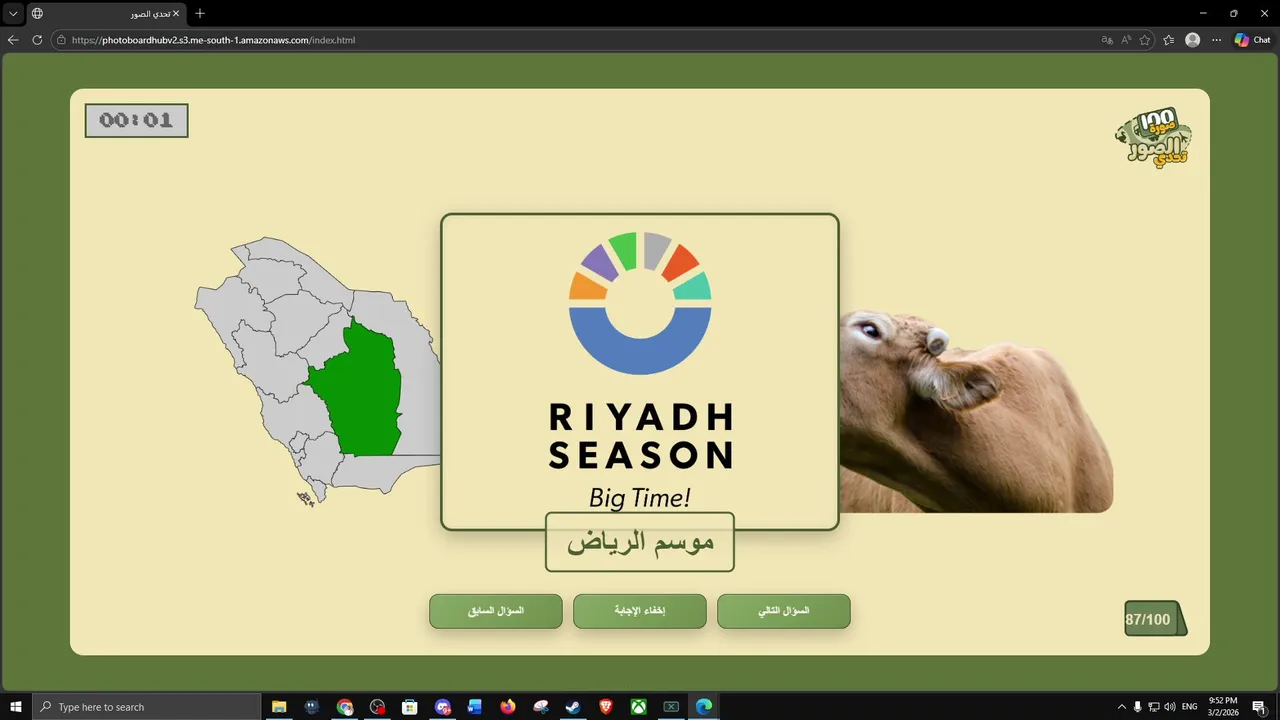This screenshot has width=1280, height=720.
Task: Open the Read aloud icon in address bar
Action: point(1126,40)
